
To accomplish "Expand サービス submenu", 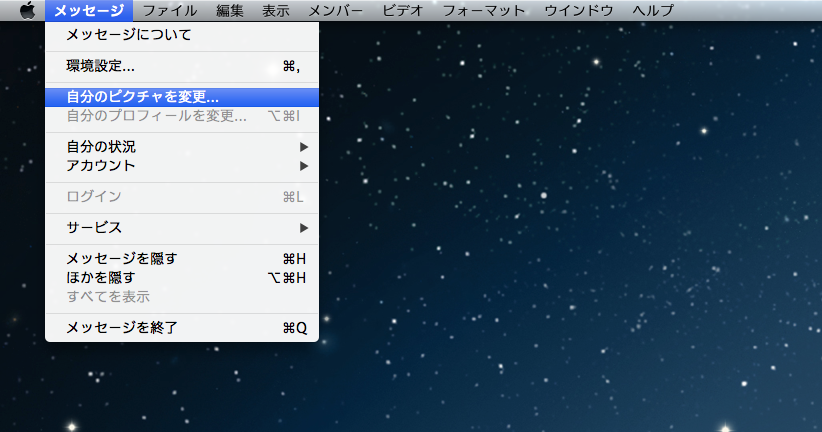I will [x=182, y=228].
